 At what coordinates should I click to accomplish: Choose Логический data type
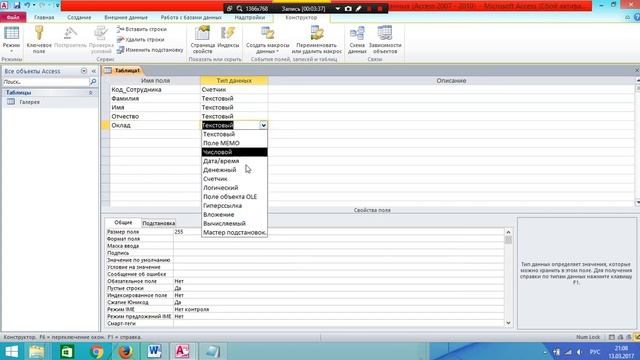[x=234, y=188]
